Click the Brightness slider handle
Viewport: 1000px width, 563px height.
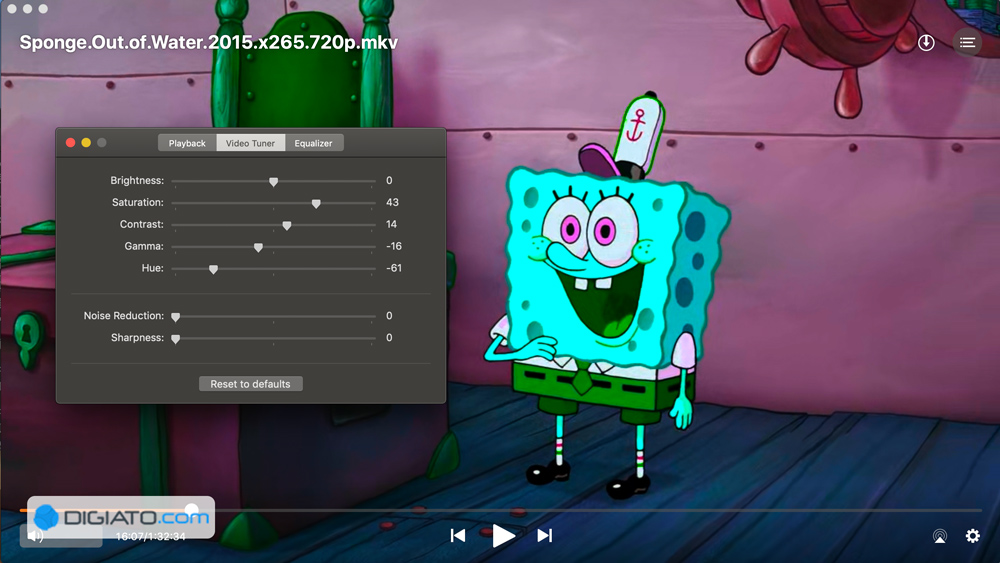[x=274, y=182]
